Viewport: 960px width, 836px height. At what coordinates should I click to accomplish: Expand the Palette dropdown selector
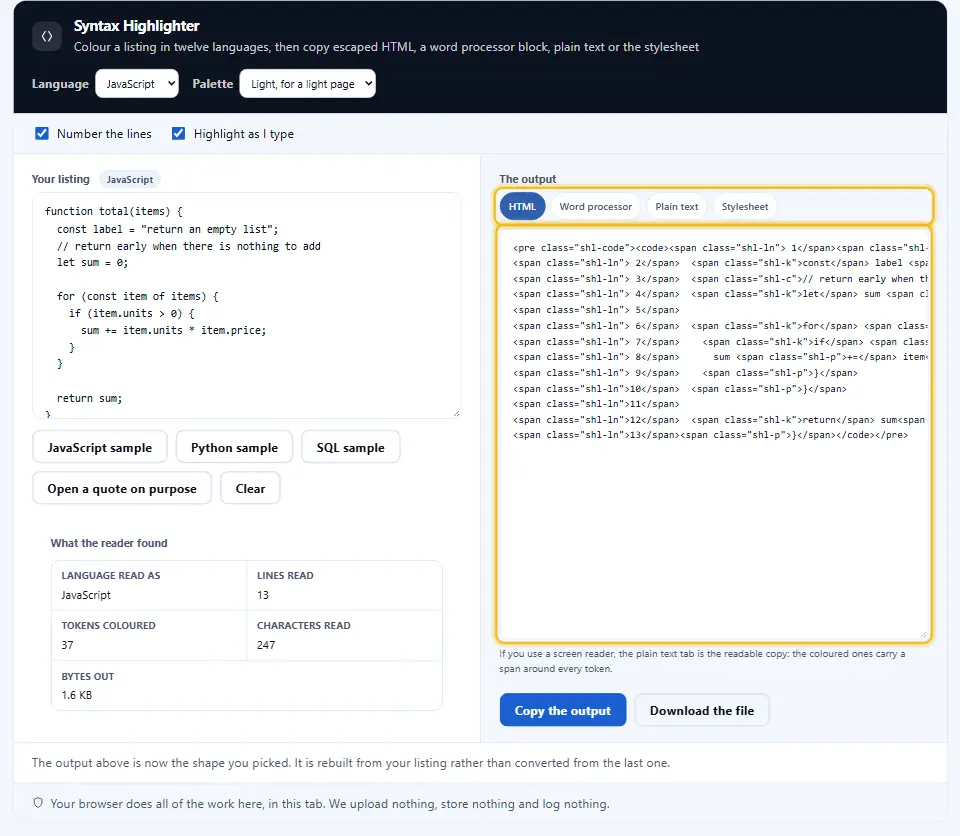click(307, 84)
